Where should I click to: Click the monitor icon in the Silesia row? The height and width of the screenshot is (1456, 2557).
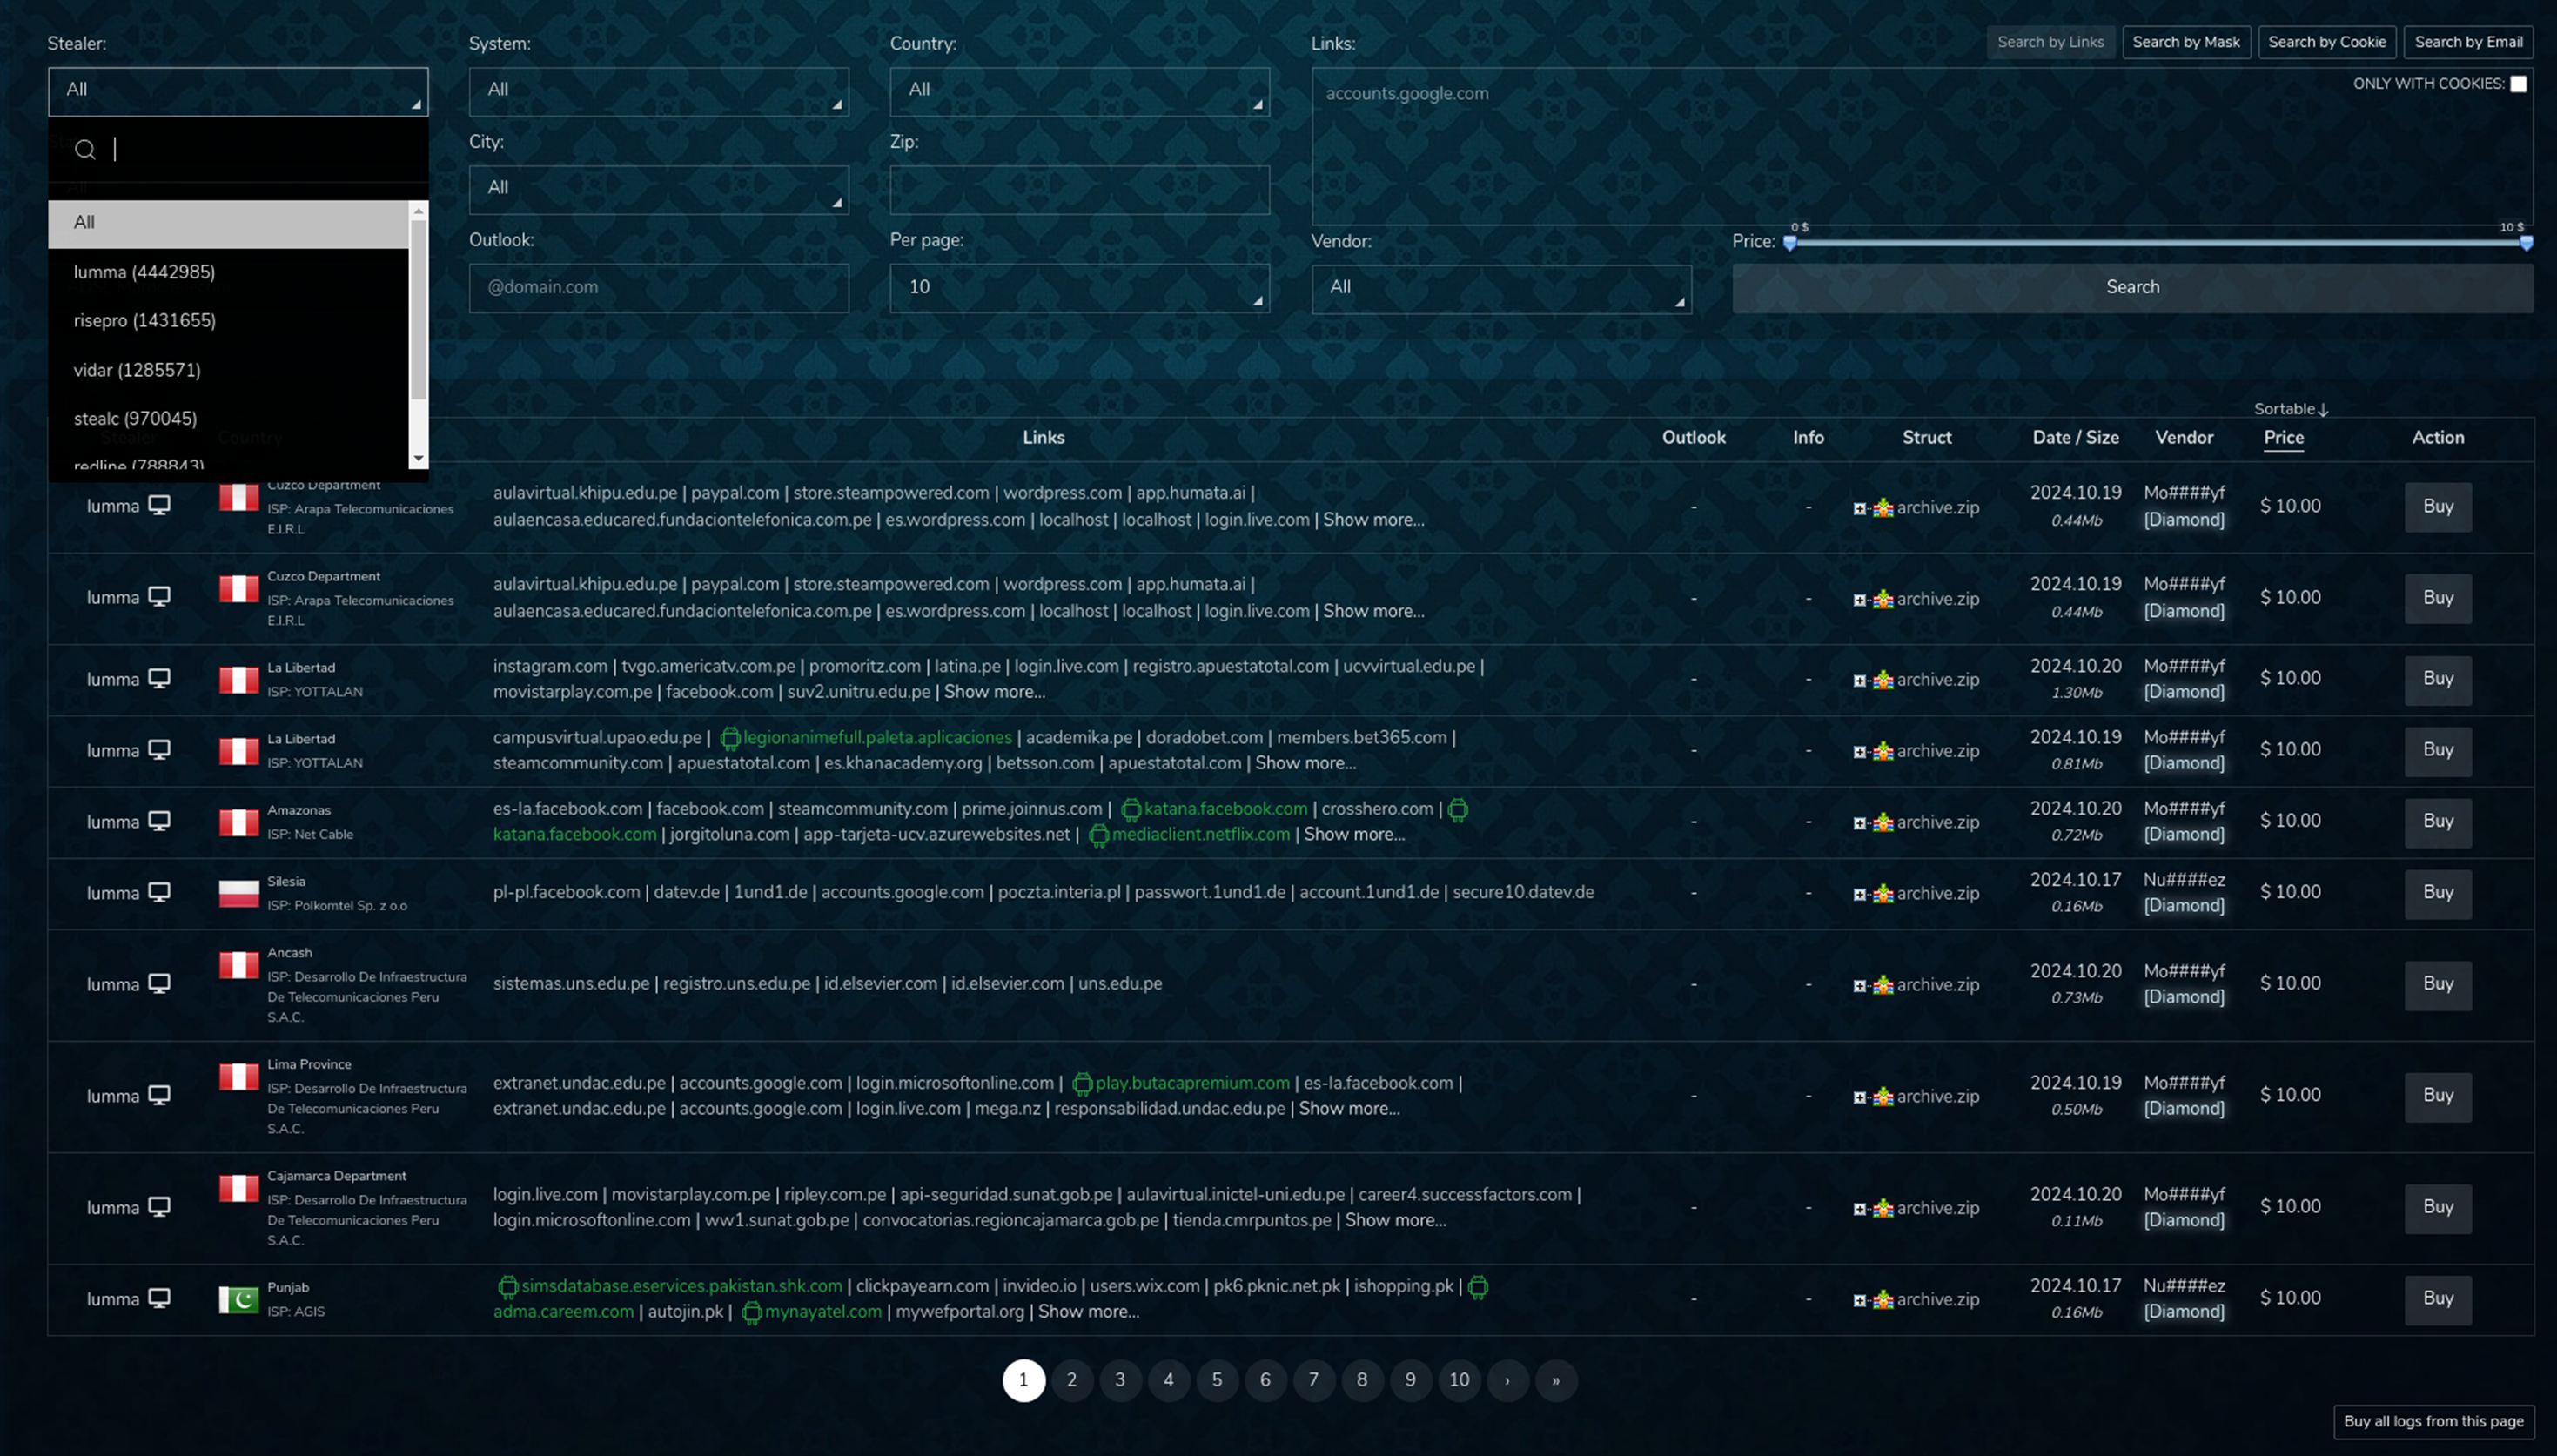pos(159,892)
